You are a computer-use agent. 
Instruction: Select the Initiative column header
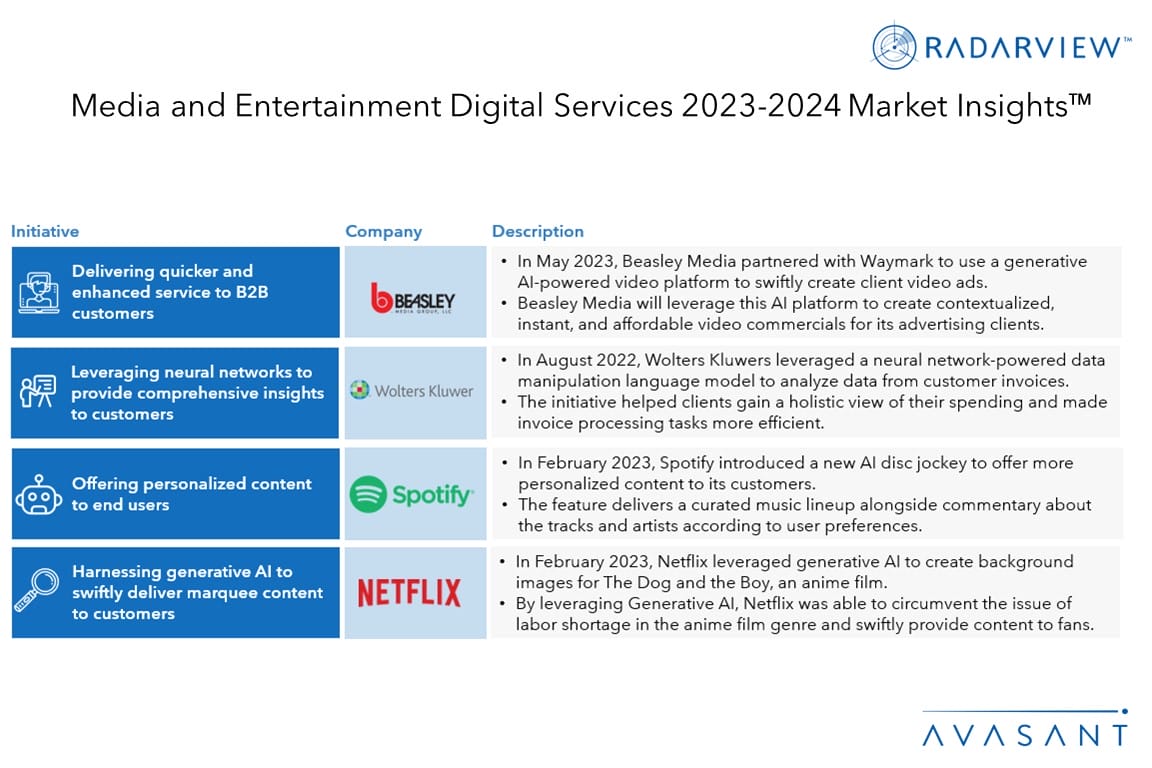pos(45,231)
